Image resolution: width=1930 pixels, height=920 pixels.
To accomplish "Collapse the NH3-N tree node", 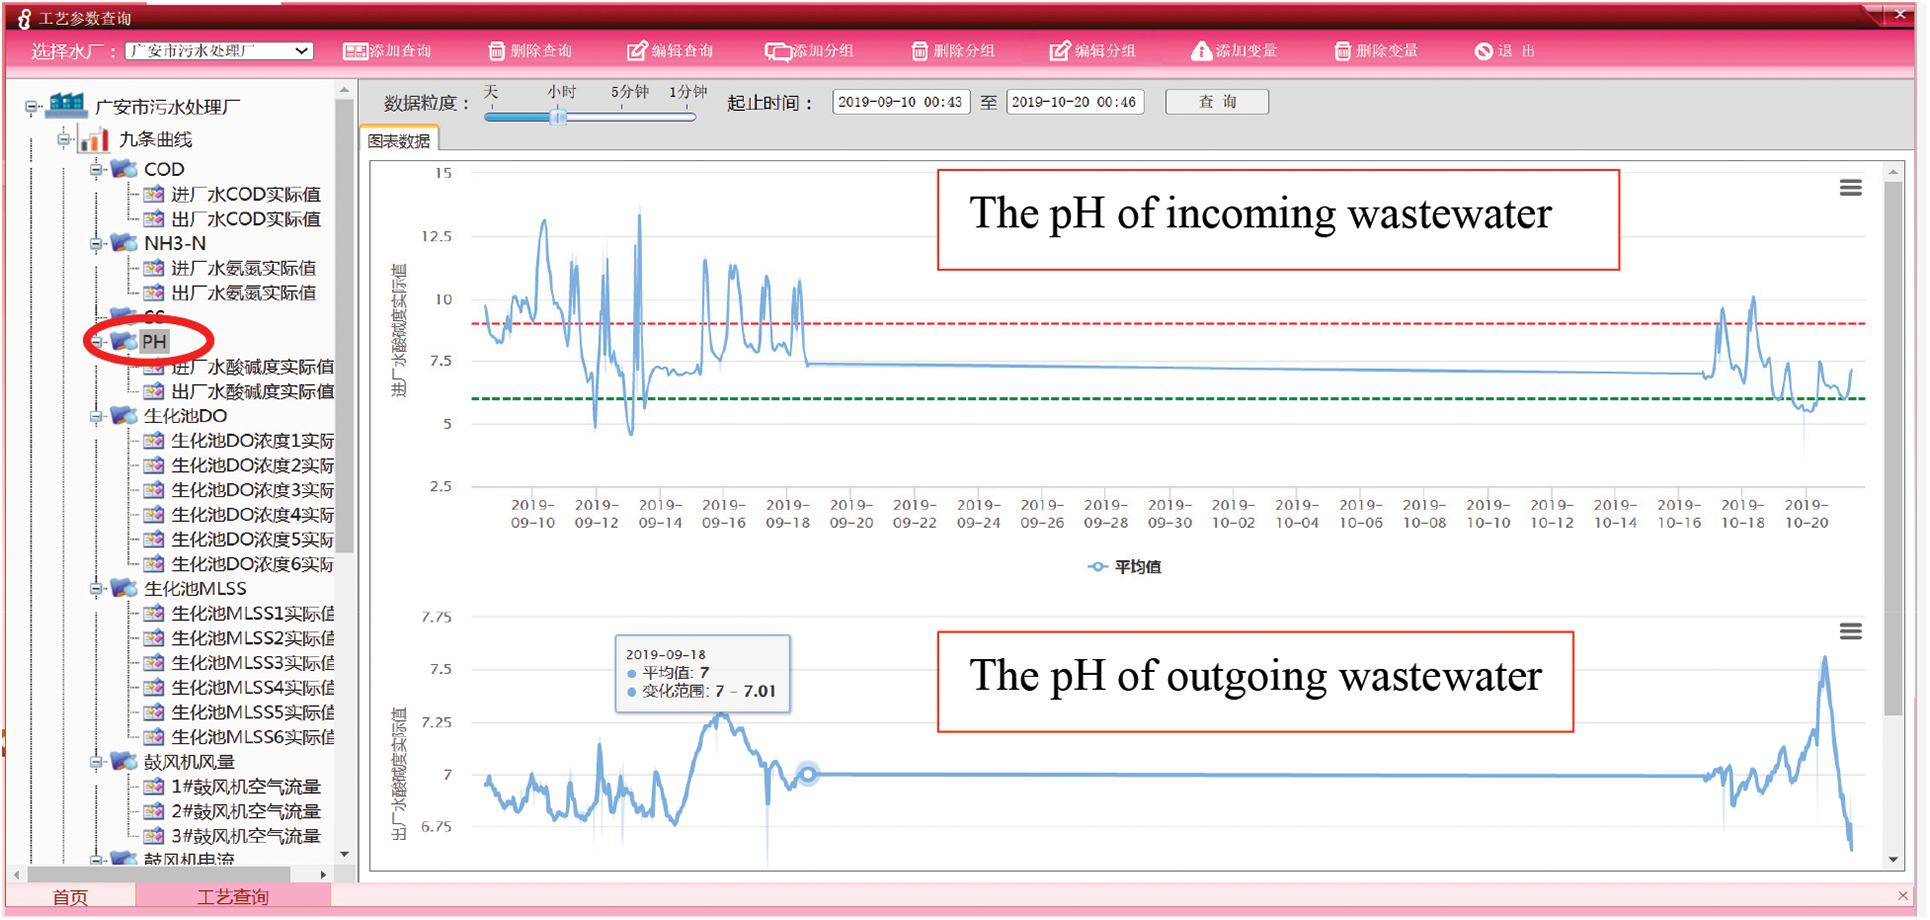I will (x=97, y=244).
